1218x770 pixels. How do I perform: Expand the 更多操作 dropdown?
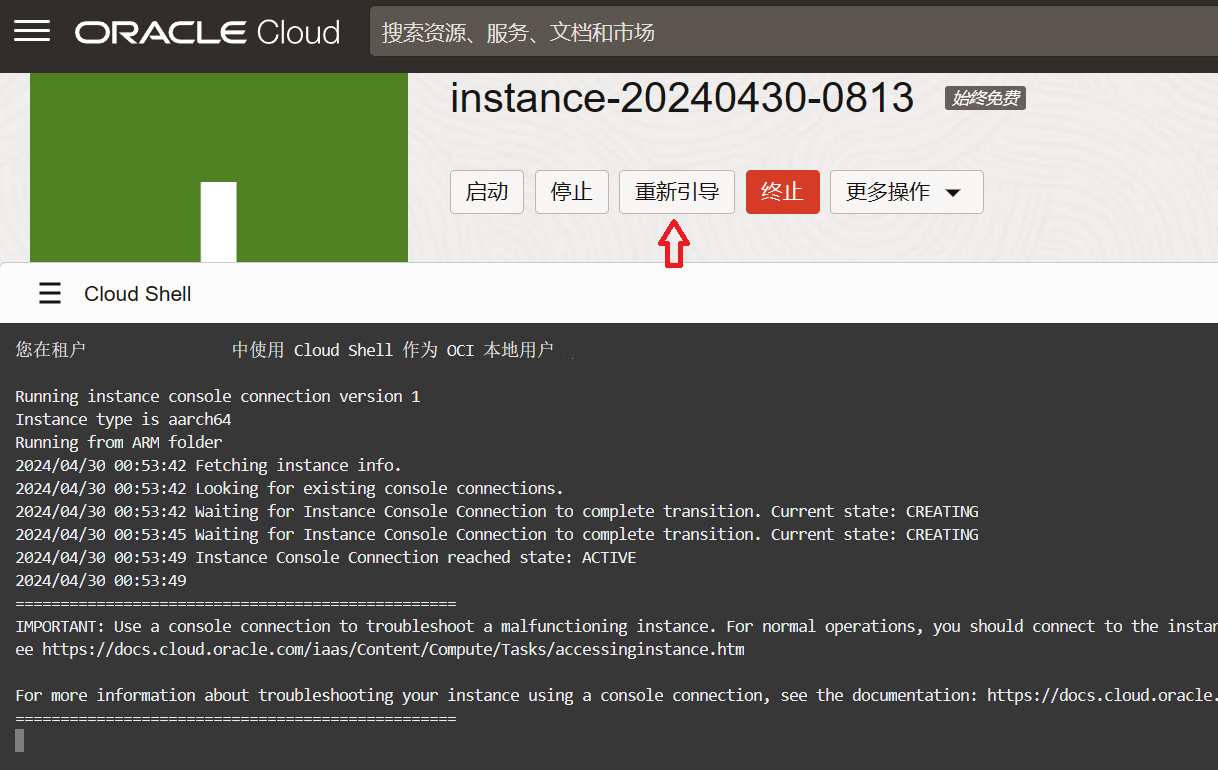[x=906, y=192]
